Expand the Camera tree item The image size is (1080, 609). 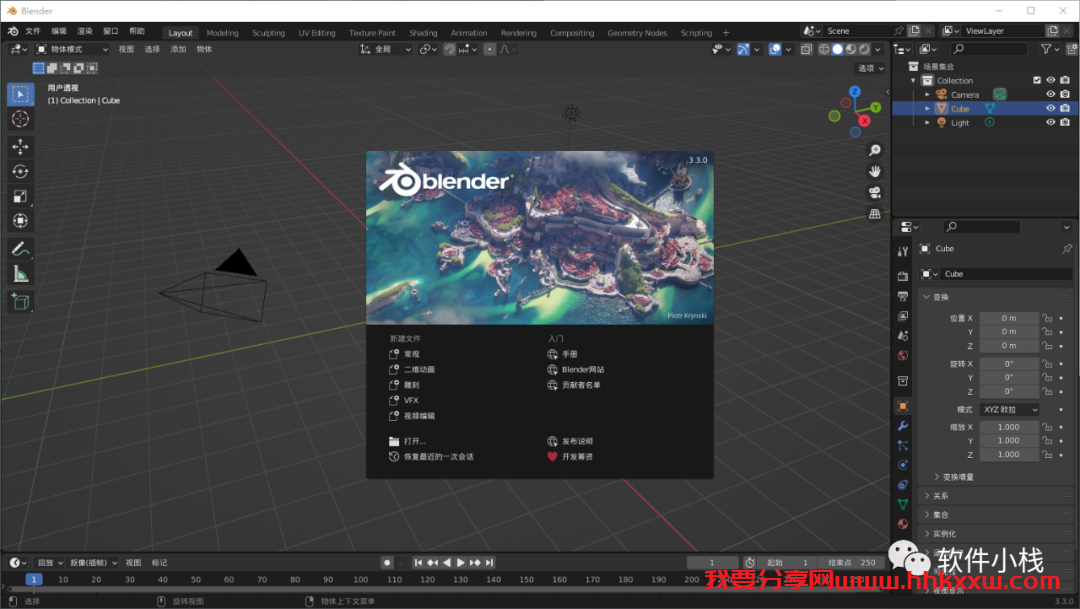click(x=927, y=94)
